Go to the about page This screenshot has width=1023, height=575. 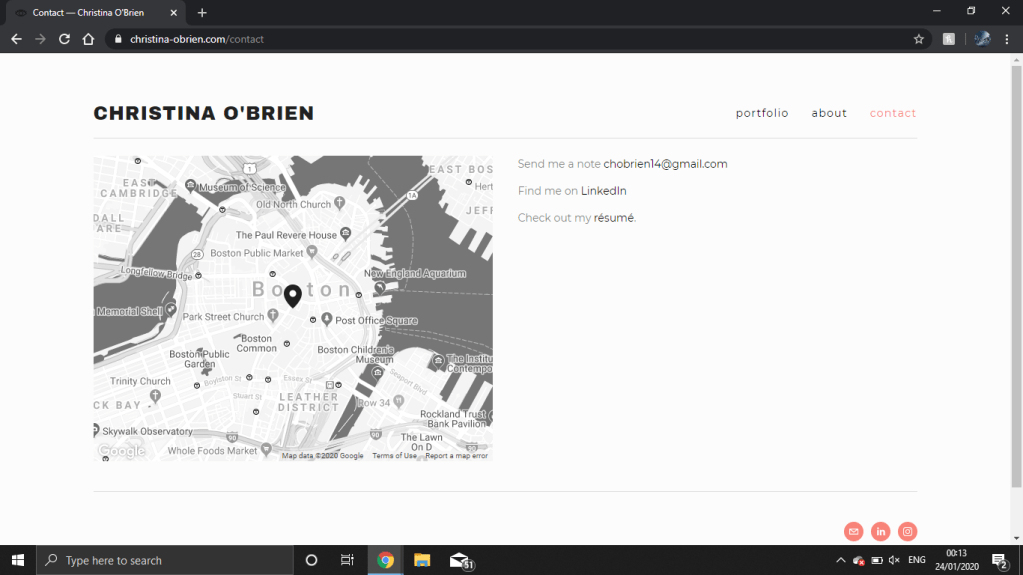(829, 113)
